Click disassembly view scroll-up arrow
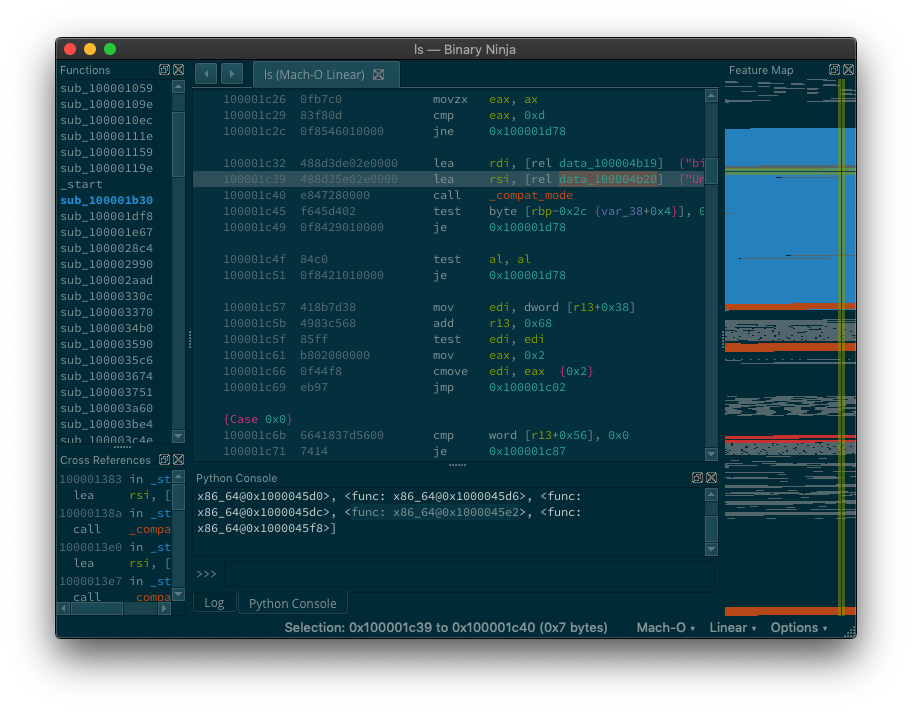The image size is (912, 712). [x=711, y=95]
